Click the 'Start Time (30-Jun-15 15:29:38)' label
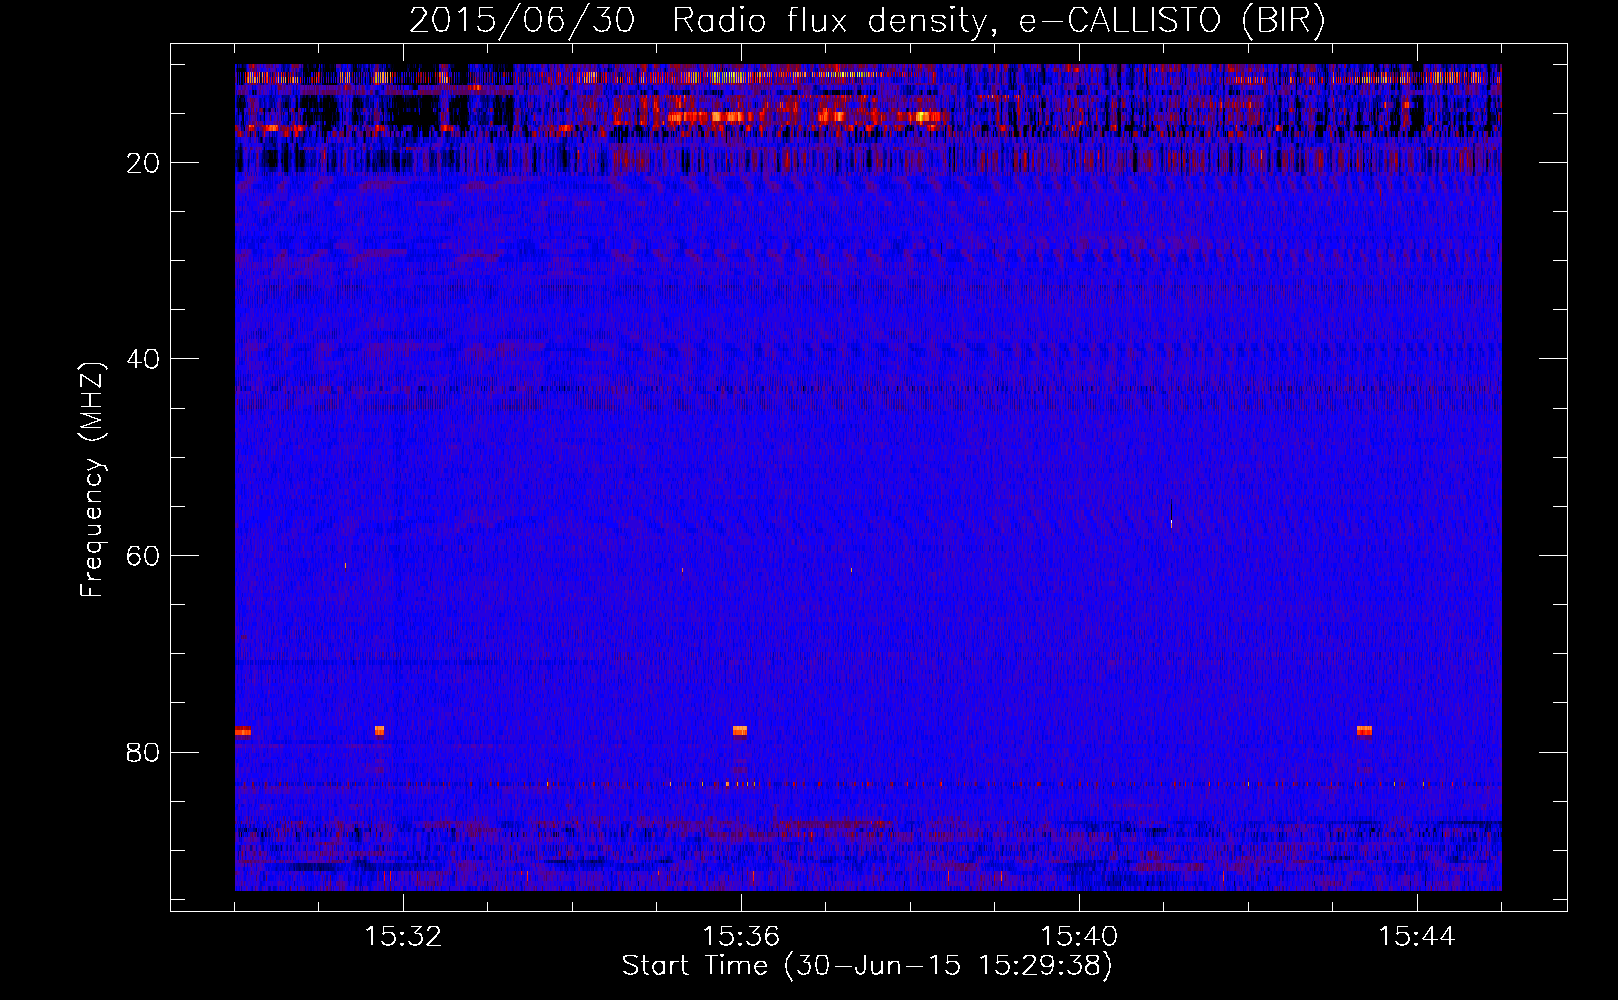The image size is (1618, 1000). 867,966
